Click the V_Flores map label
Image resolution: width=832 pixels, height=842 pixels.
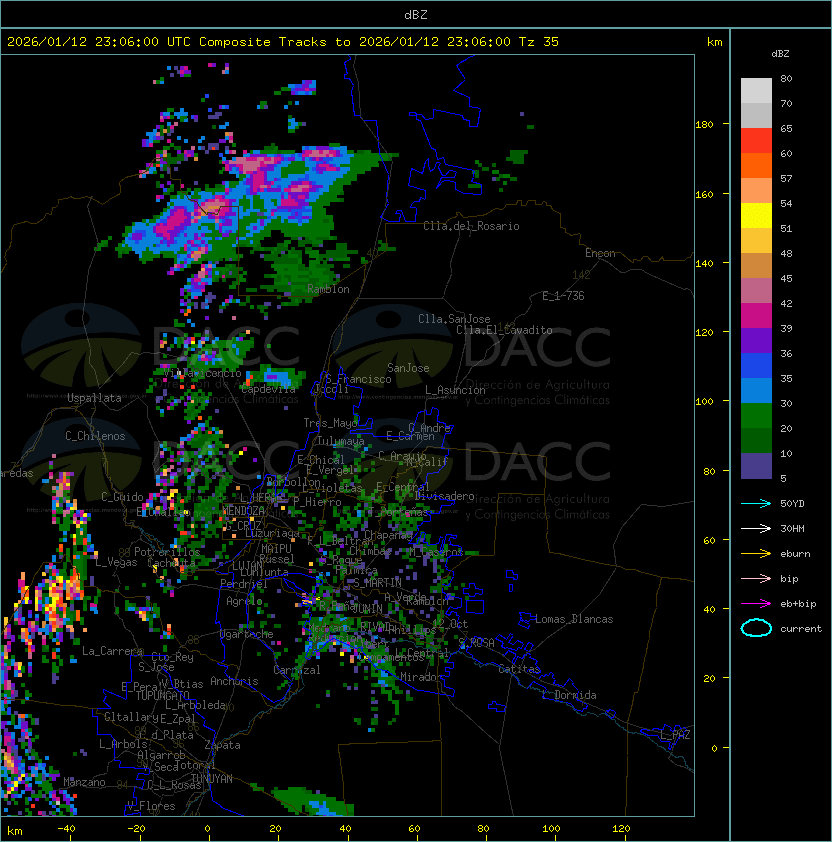[x=151, y=806]
